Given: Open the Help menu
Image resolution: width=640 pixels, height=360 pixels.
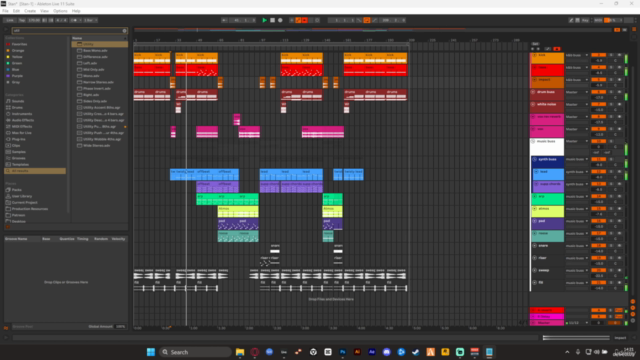Looking at the screenshot, I should coord(76,11).
